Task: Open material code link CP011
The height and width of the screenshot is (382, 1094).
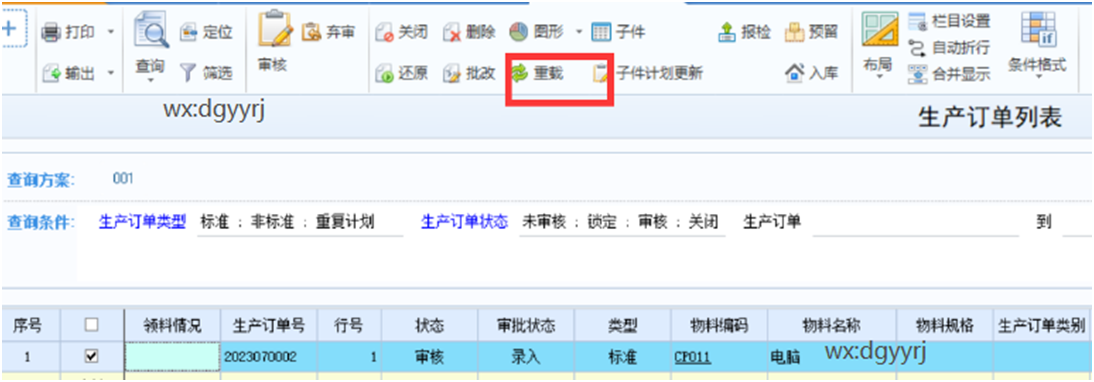Action: [x=692, y=357]
